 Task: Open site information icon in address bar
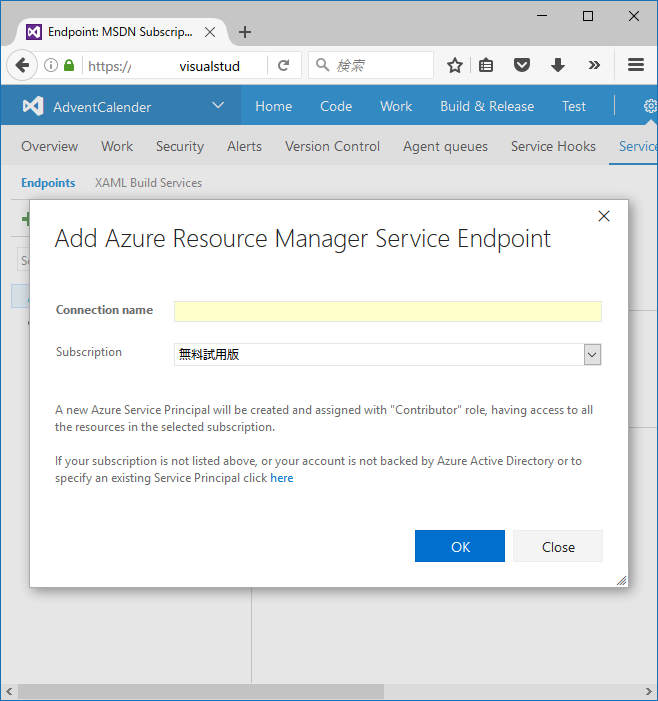[x=51, y=66]
